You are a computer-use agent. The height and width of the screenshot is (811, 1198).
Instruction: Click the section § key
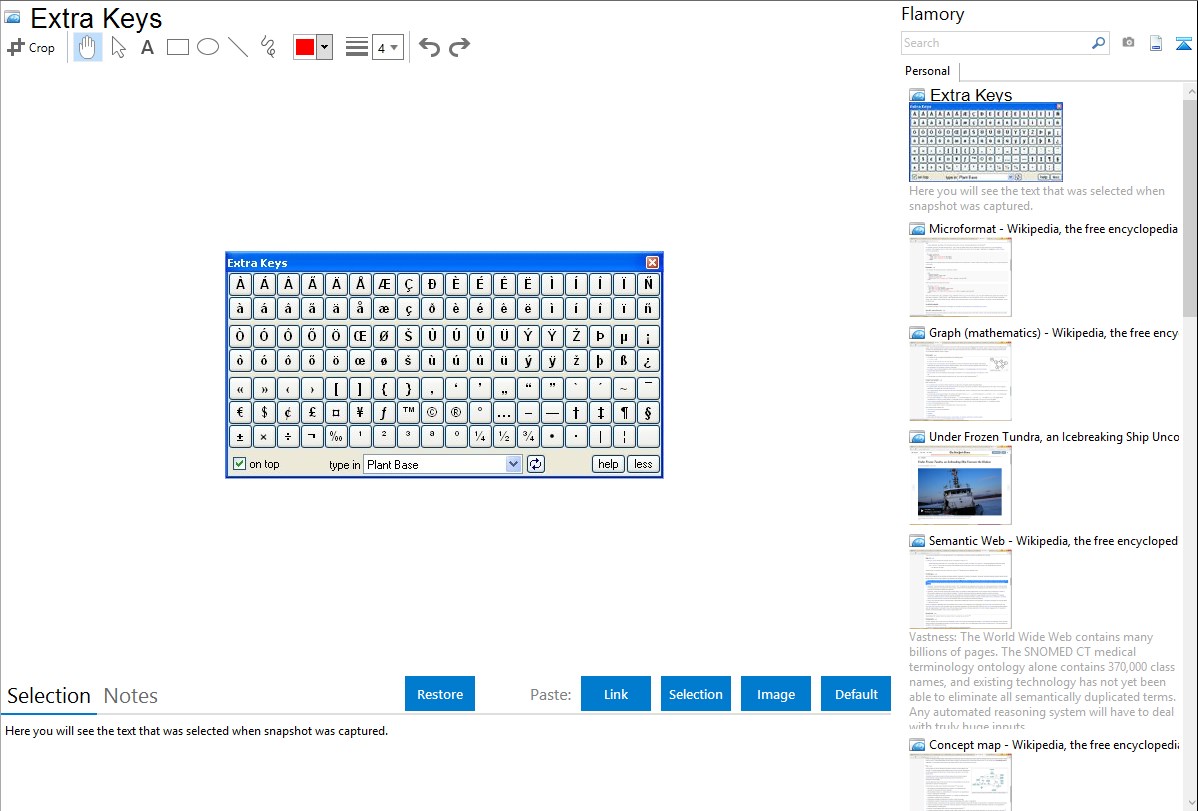pyautogui.click(x=648, y=413)
